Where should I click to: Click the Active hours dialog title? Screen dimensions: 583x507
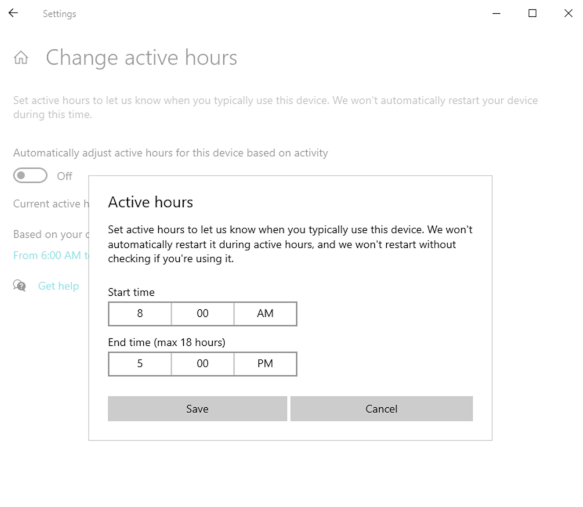tap(151, 202)
